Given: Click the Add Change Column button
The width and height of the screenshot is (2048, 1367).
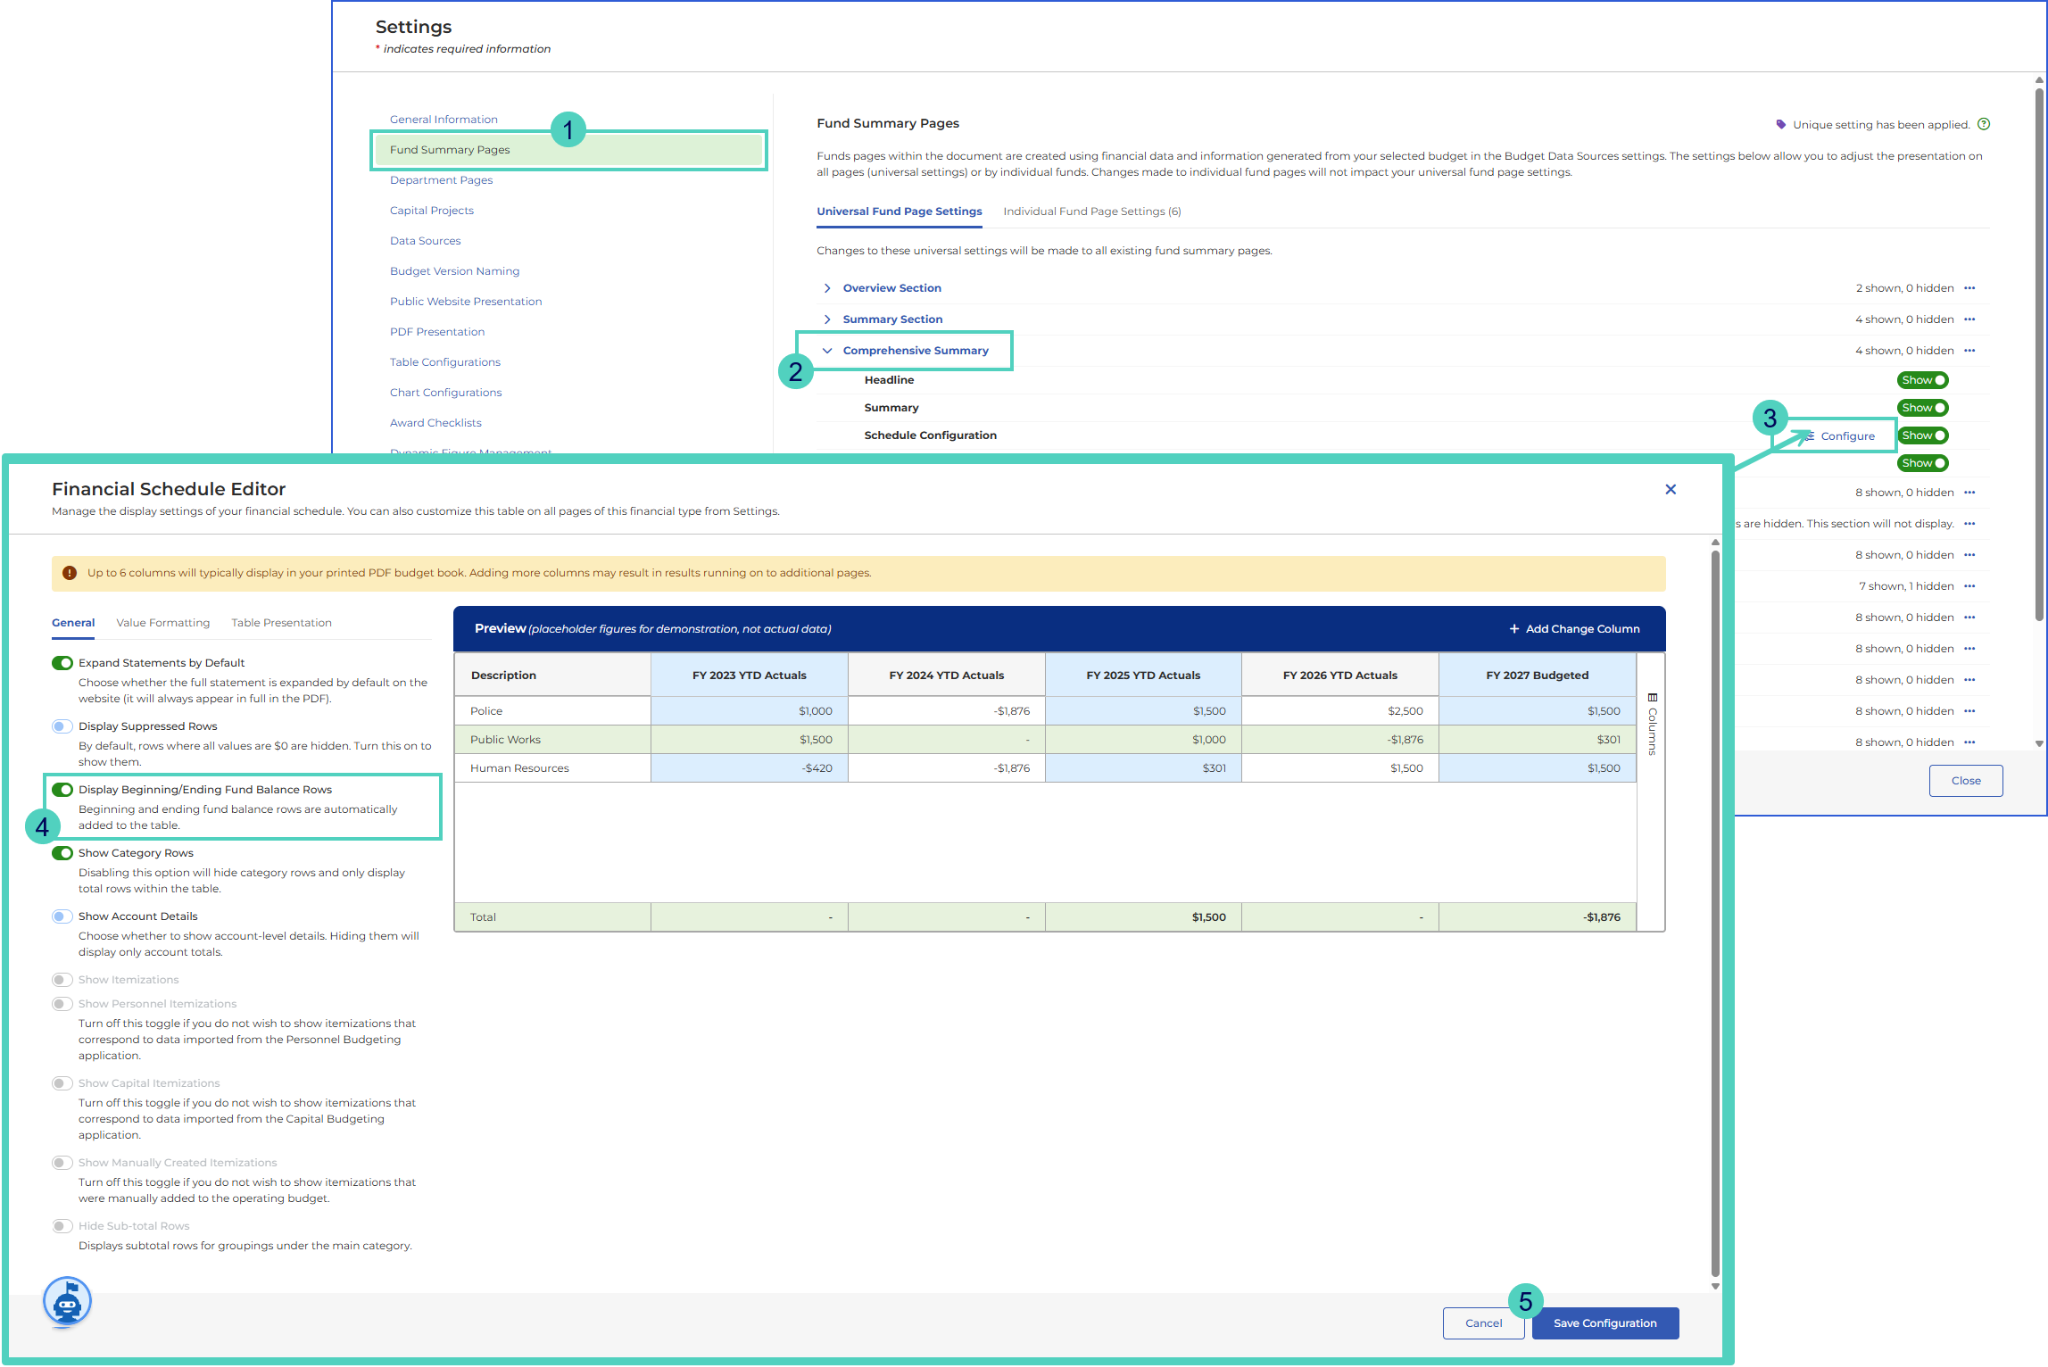Looking at the screenshot, I should (1574, 629).
